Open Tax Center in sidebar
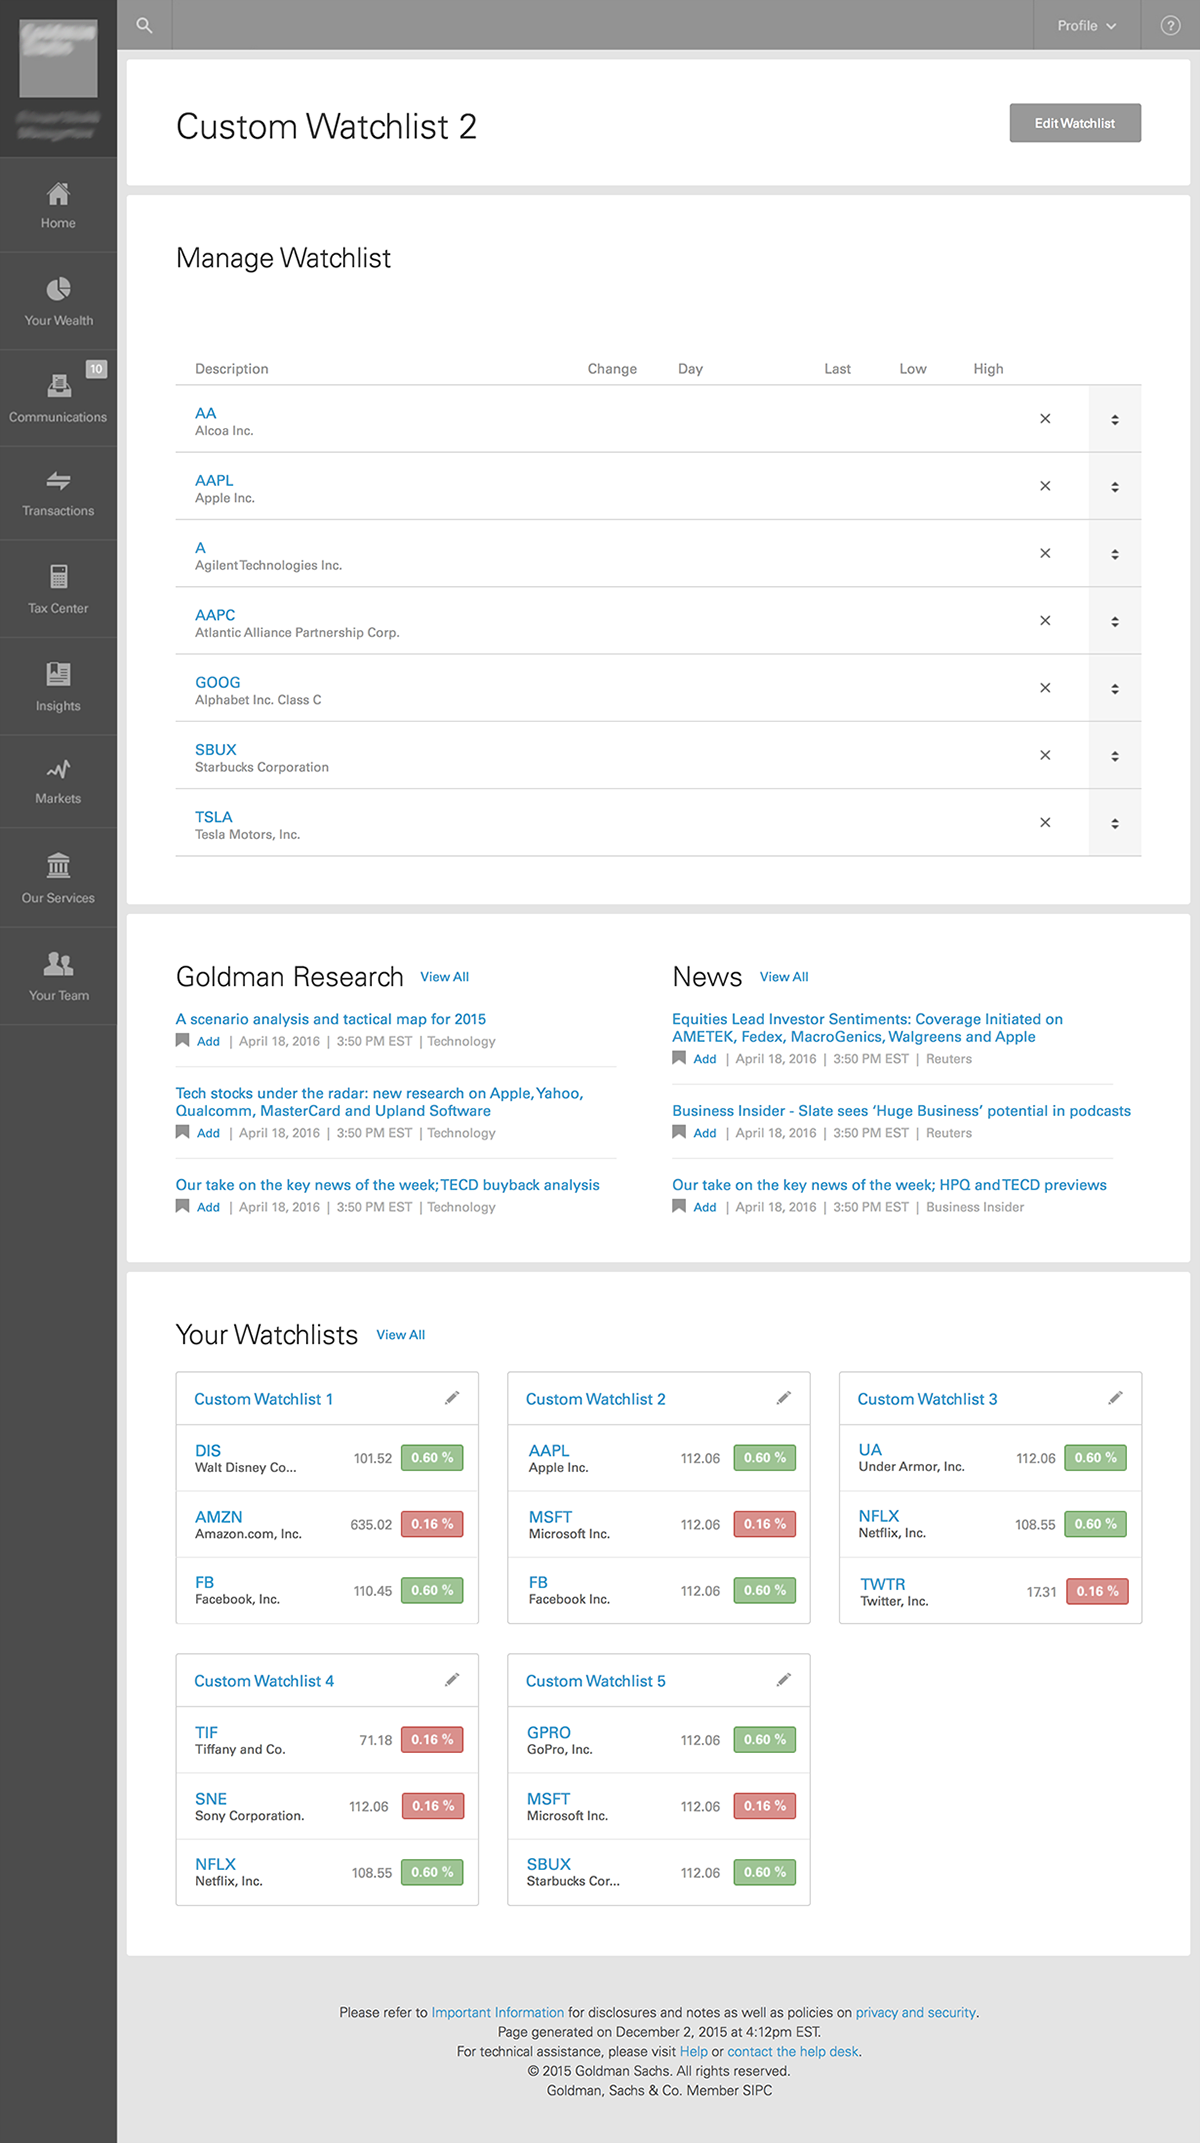 pyautogui.click(x=58, y=590)
